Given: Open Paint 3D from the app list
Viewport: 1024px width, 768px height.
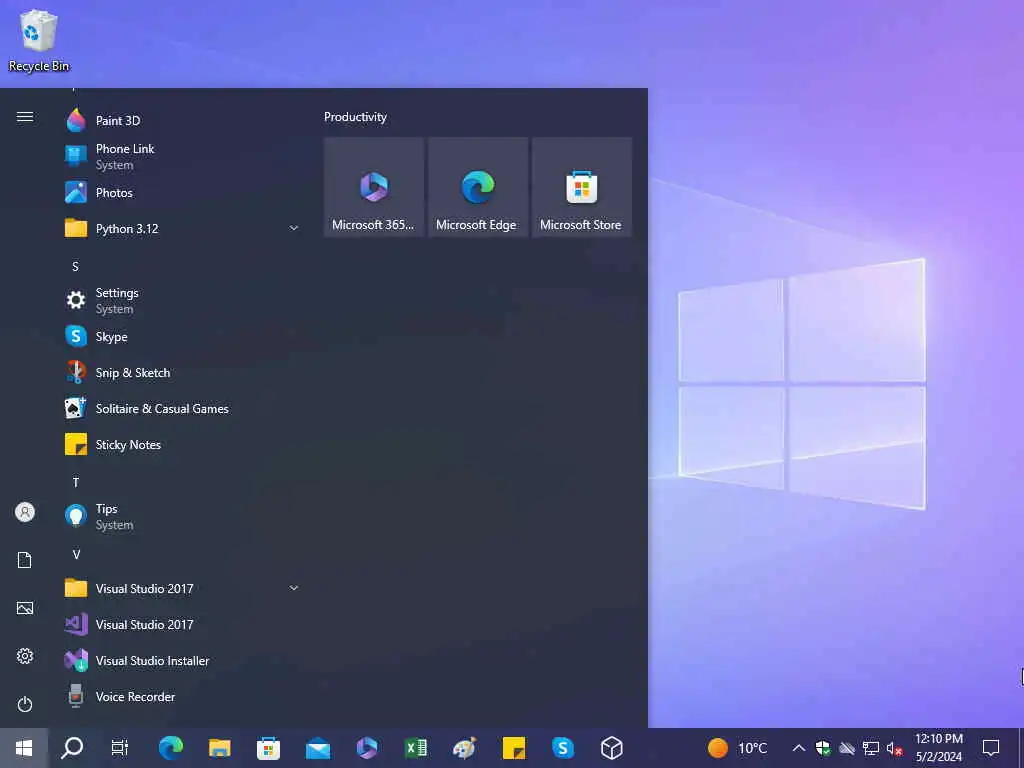Looking at the screenshot, I should click(183, 120).
